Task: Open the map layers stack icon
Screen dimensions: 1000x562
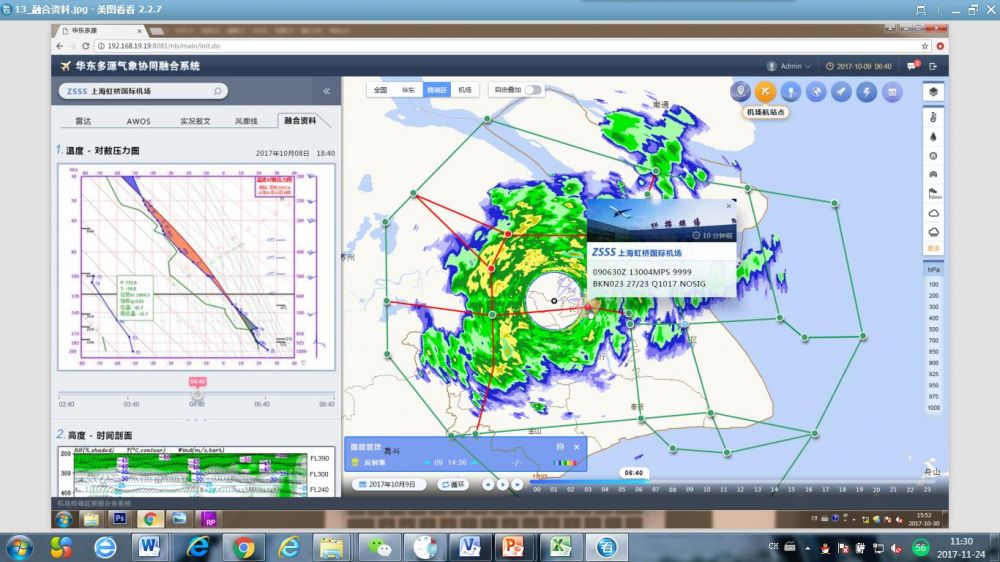Action: click(933, 92)
